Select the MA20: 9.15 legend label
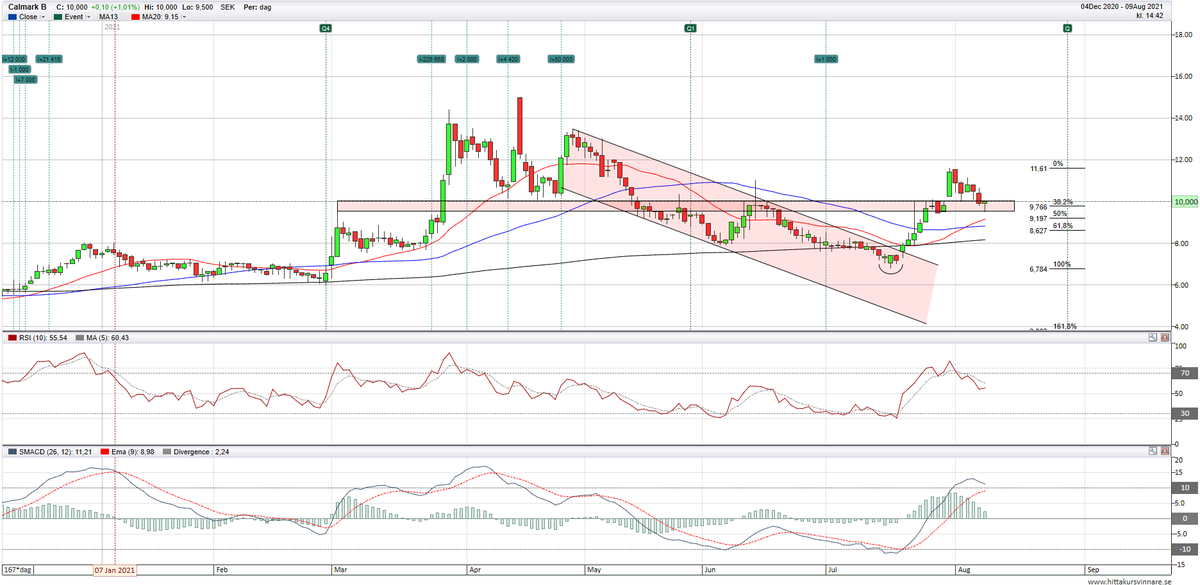 coord(160,17)
